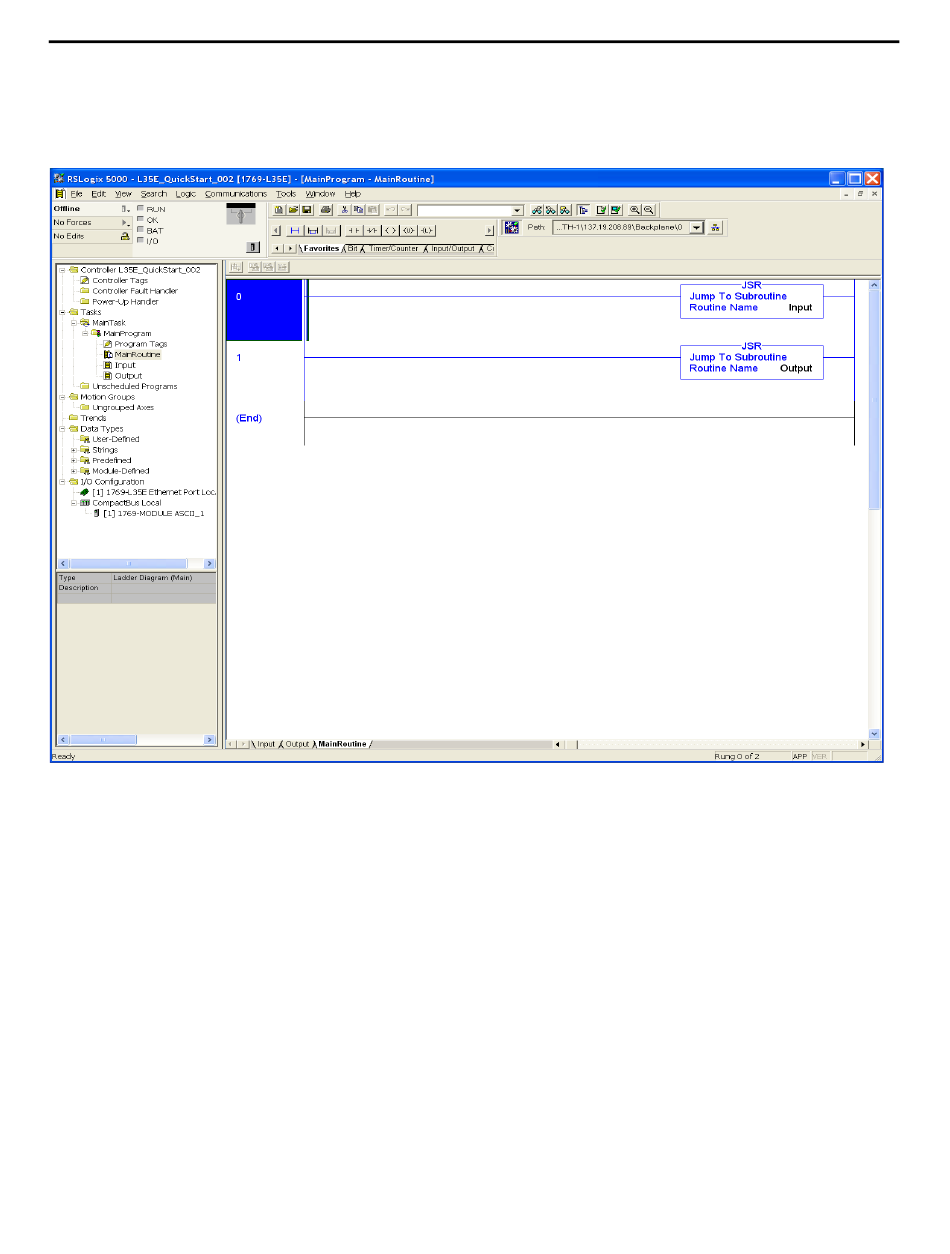Click the New file toolbar icon
Viewport: 950px width, 1254px height.
279,210
